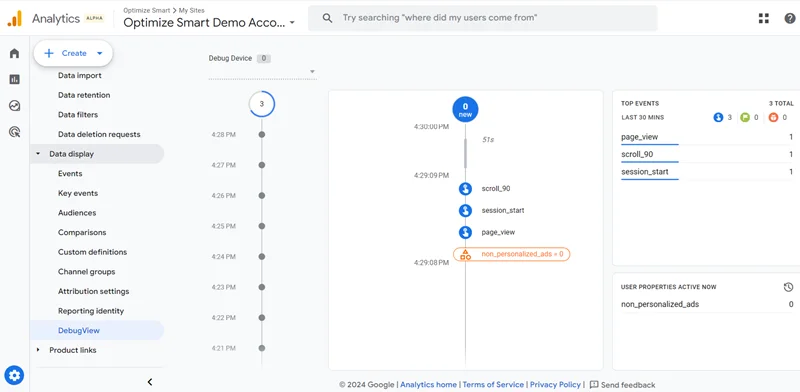
Task: Click the Send feedback icon
Action: (x=594, y=385)
